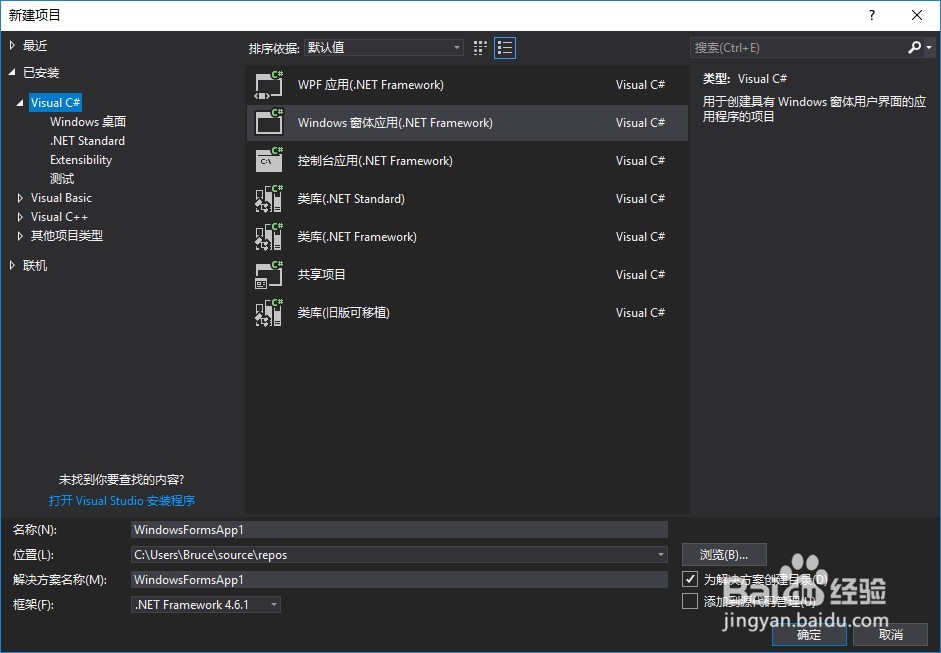The width and height of the screenshot is (941, 653).
Task: Select 类库(.NET Framework) template
Action: pos(467,236)
